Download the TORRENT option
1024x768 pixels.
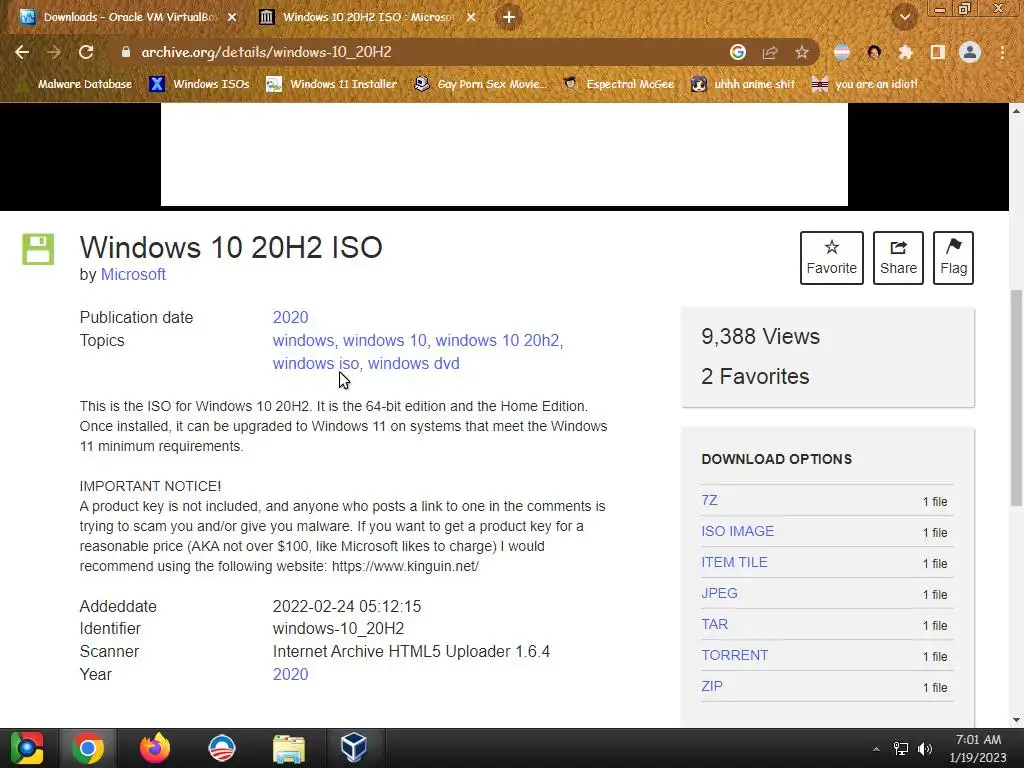pyautogui.click(x=734, y=655)
